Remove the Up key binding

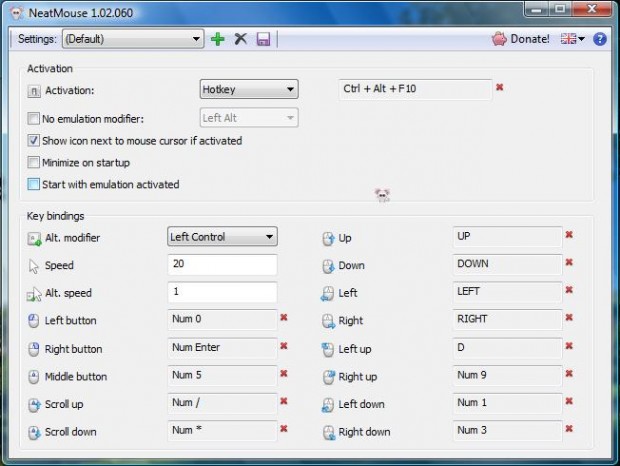(x=569, y=234)
